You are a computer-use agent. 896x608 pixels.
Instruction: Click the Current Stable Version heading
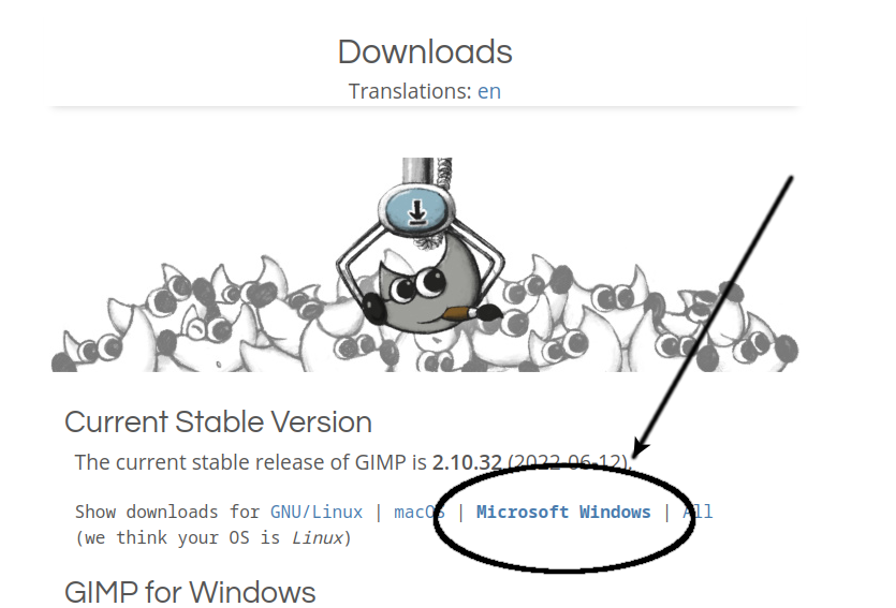pyautogui.click(x=218, y=422)
